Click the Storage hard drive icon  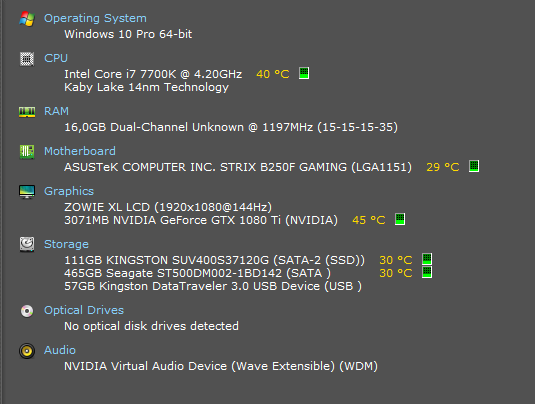click(x=27, y=244)
